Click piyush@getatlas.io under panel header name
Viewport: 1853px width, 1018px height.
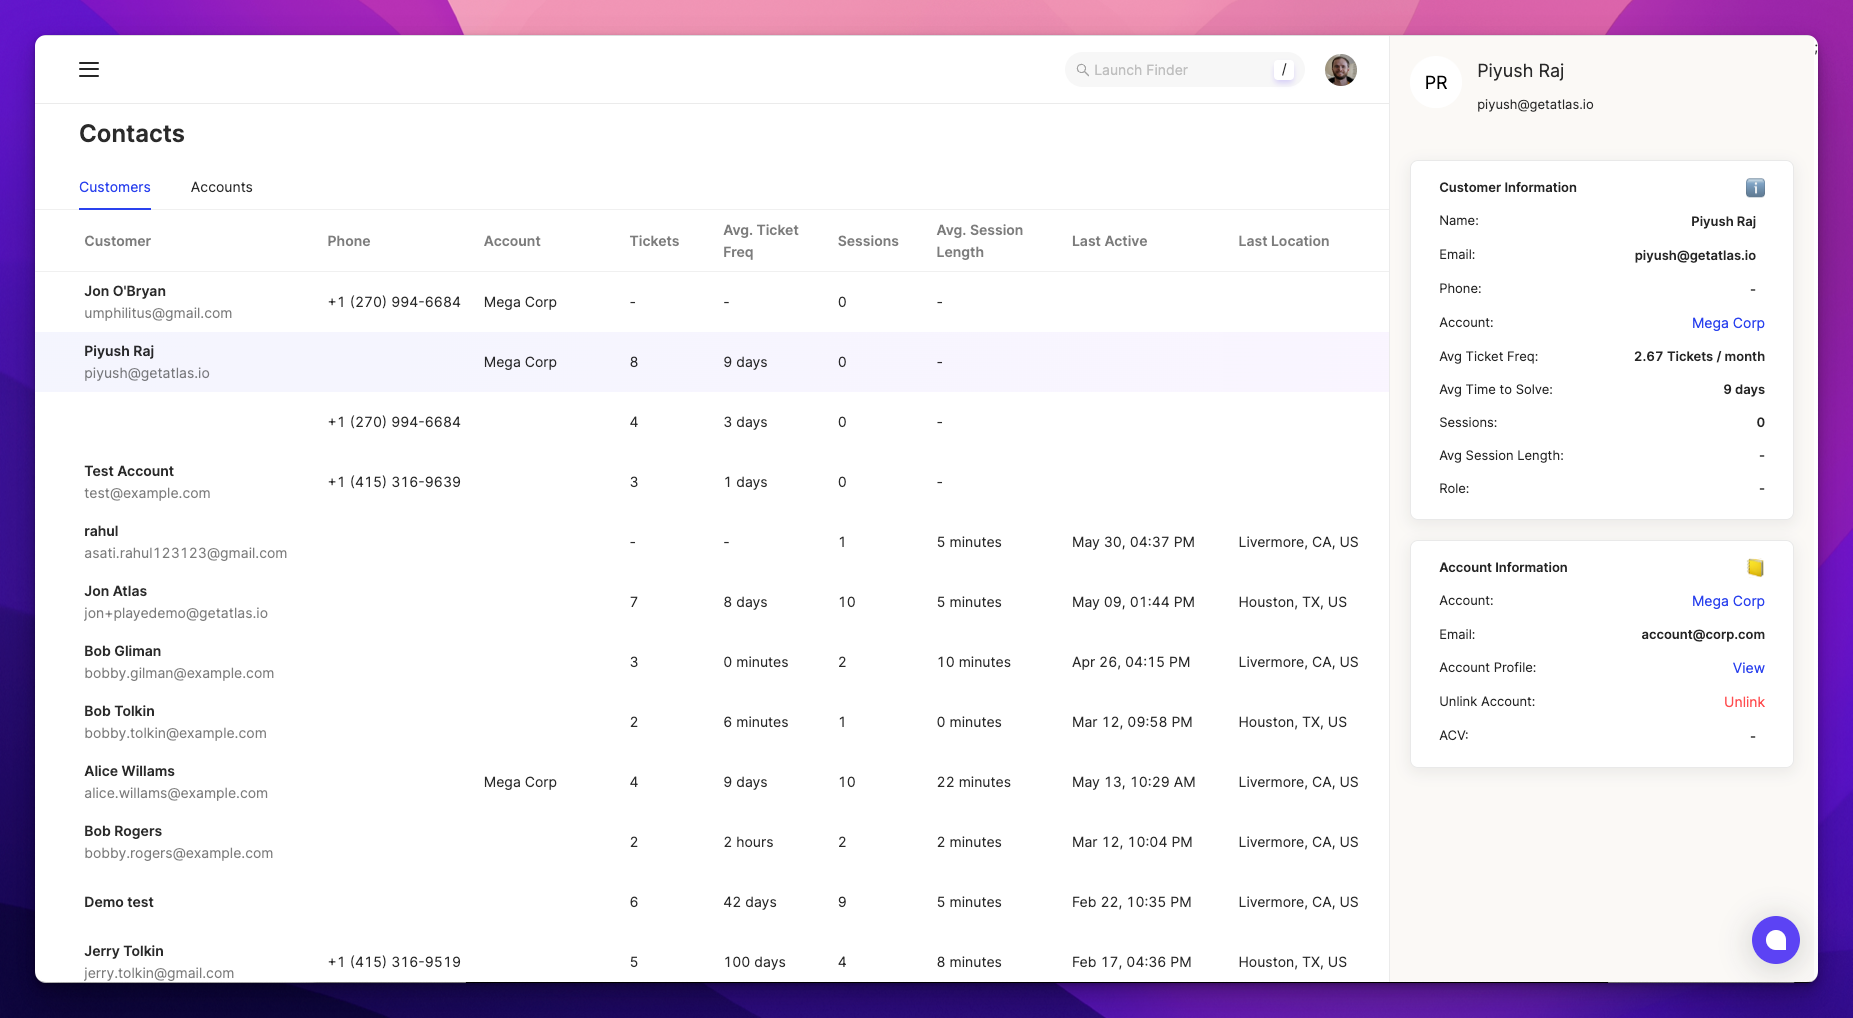coord(1535,104)
